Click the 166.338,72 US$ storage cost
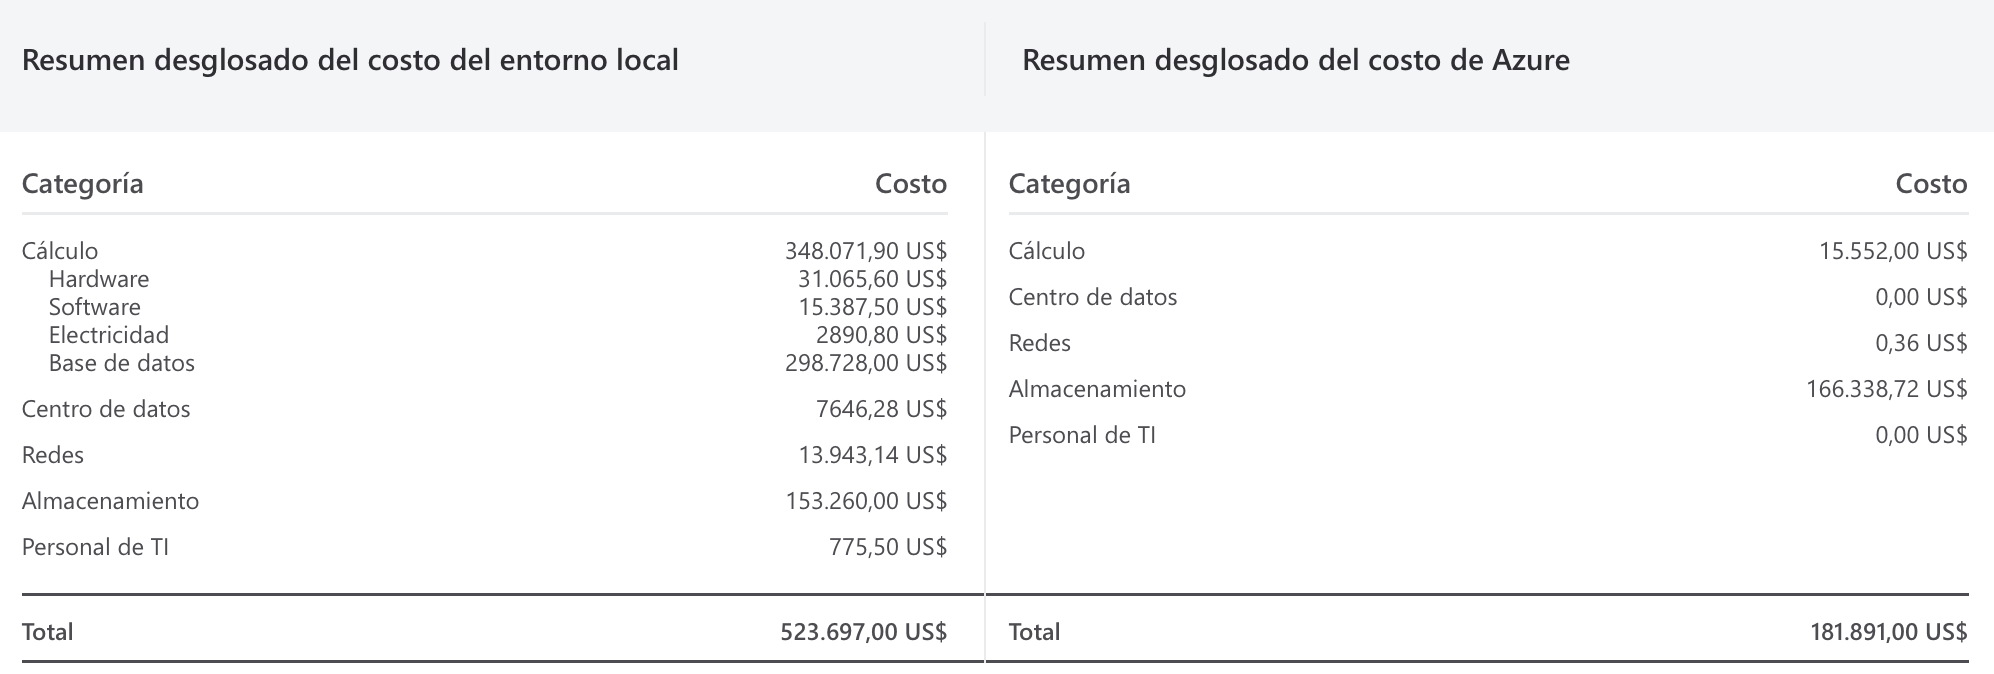1994x674 pixels. (1886, 389)
